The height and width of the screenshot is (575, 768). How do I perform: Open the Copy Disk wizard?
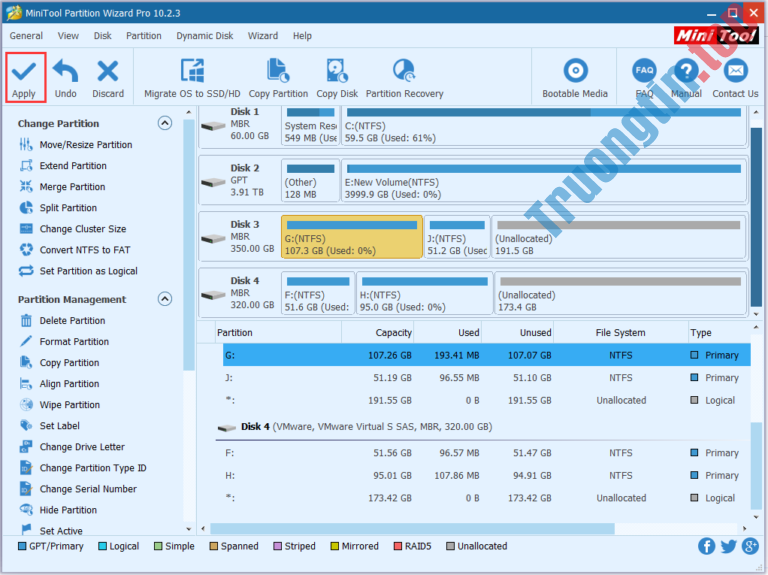(337, 77)
